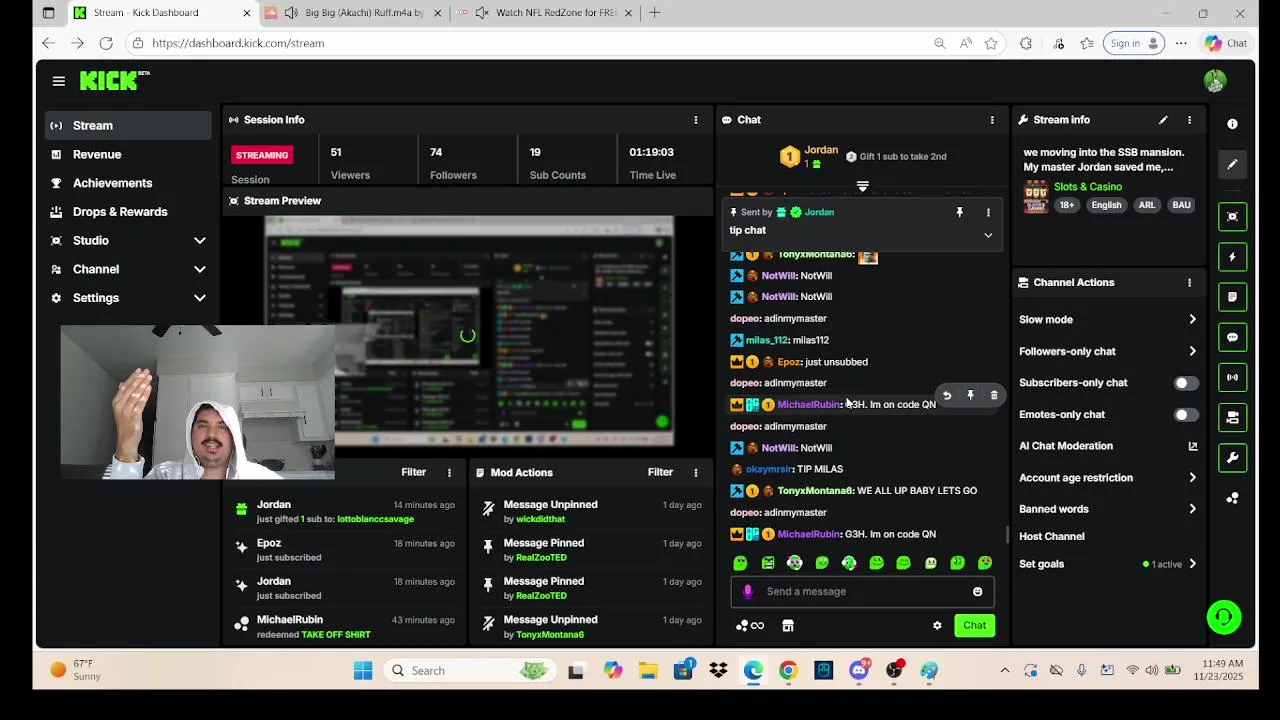Toggle Subscribers-only chat switch
This screenshot has width=1280, height=720.
(x=1185, y=383)
